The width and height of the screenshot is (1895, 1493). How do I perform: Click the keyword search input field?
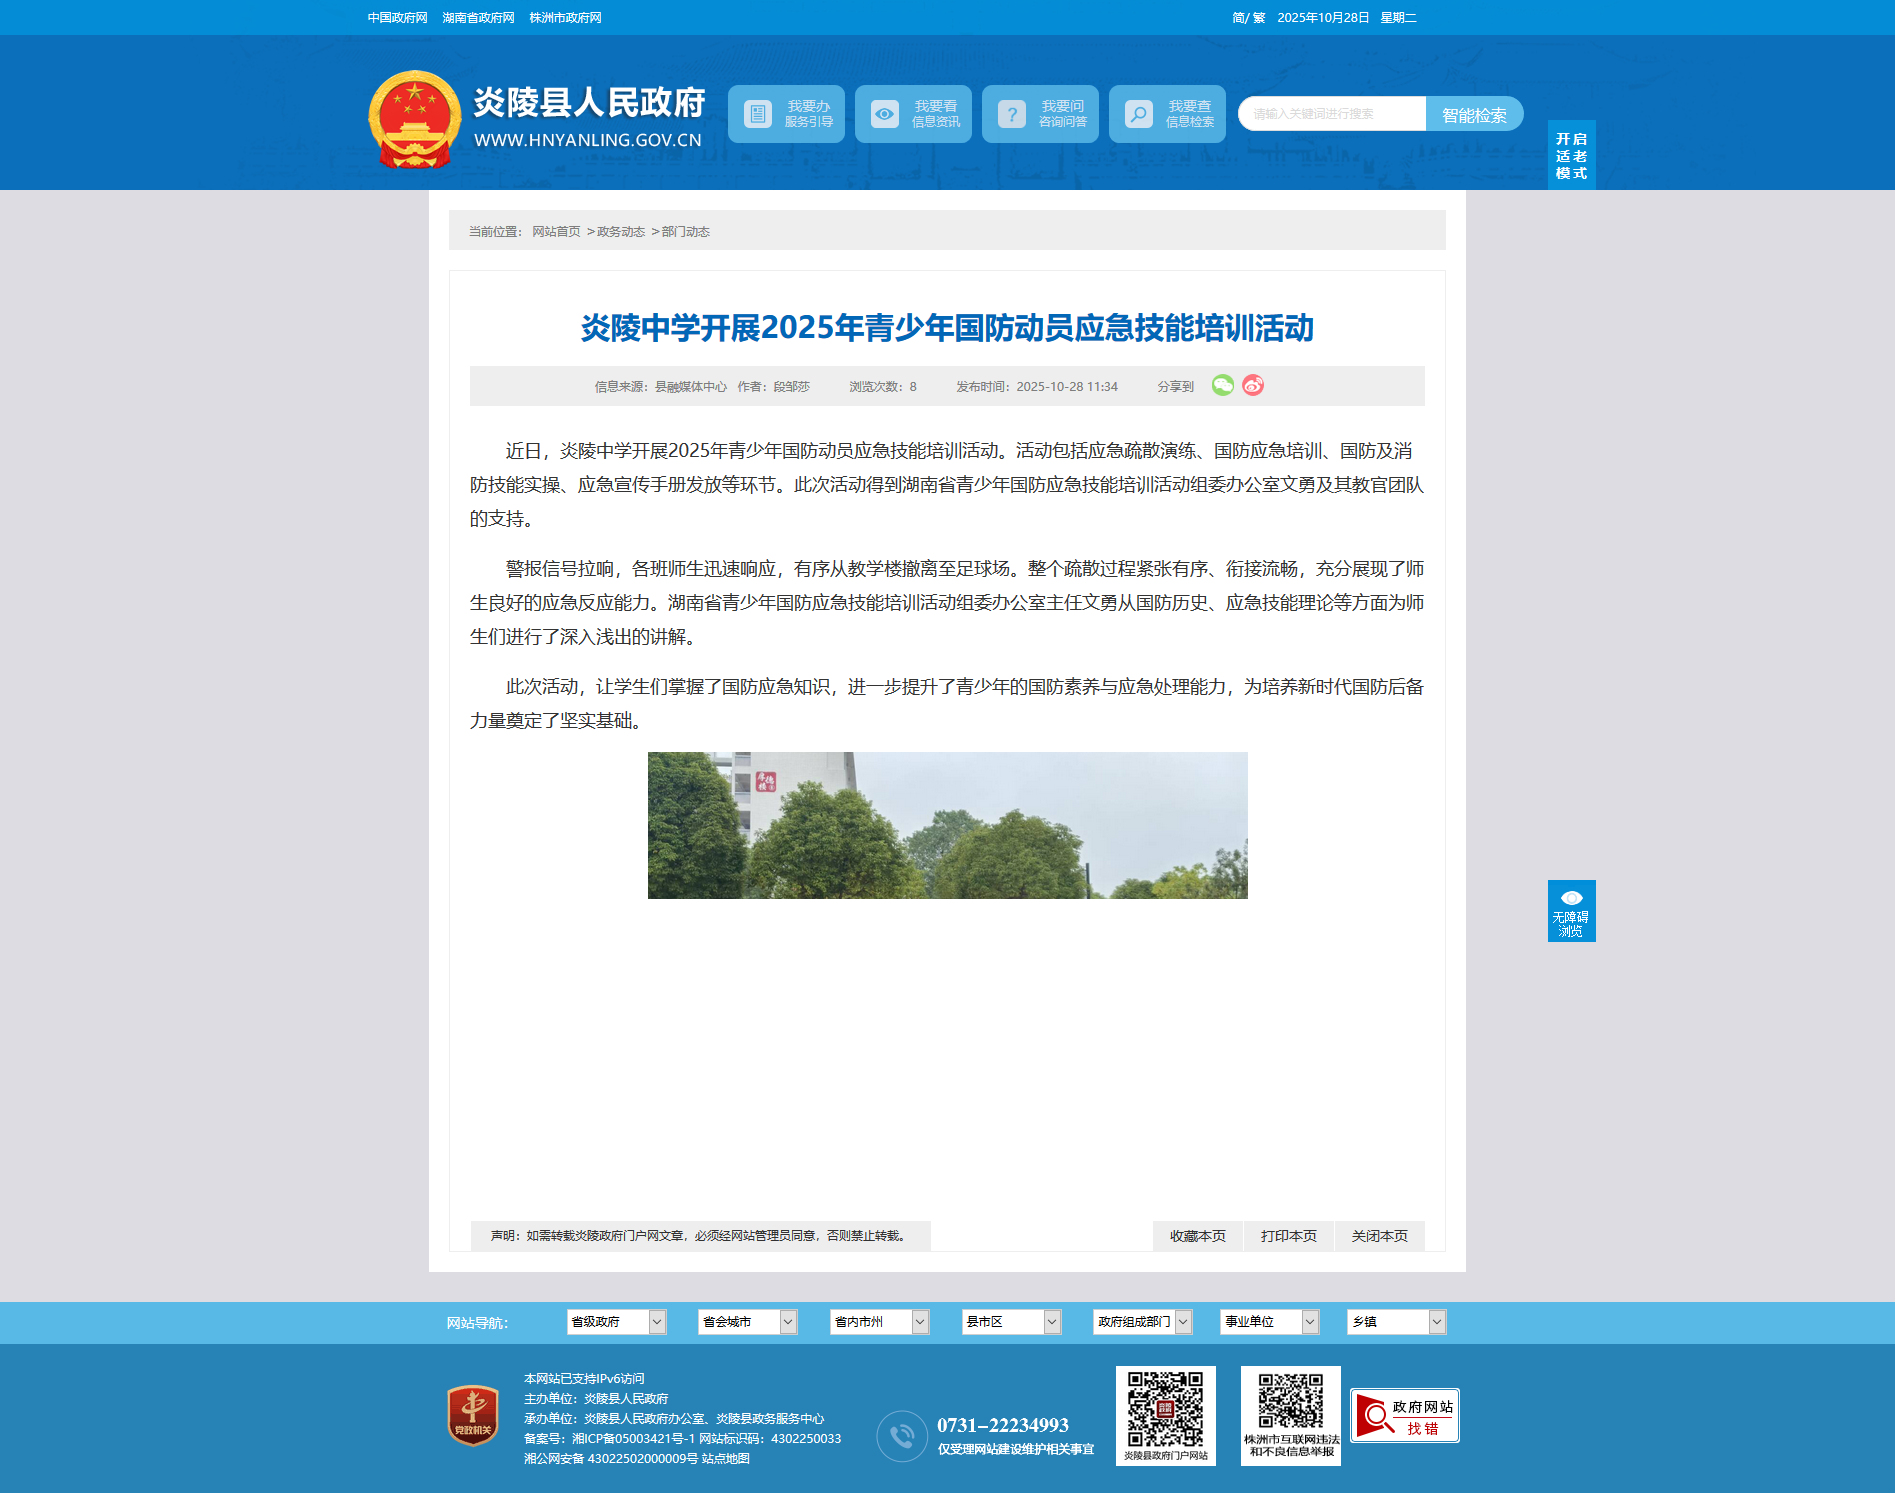1331,114
